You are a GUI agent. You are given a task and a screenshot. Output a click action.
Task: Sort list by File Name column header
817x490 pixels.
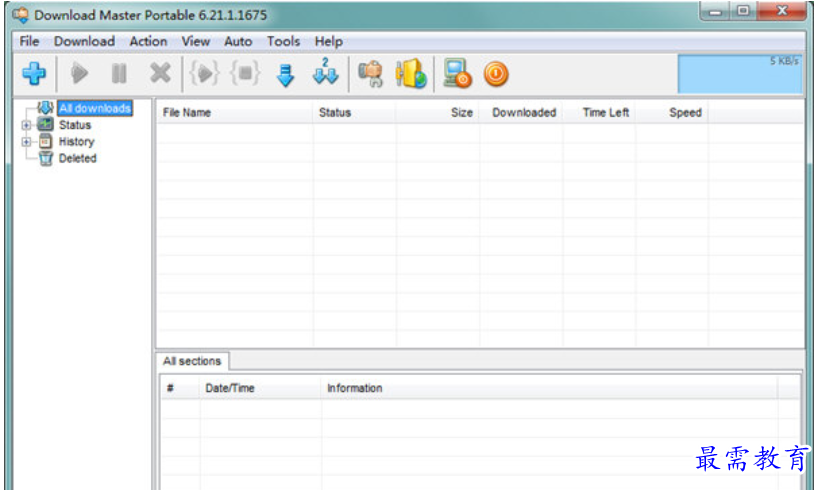[x=187, y=113]
